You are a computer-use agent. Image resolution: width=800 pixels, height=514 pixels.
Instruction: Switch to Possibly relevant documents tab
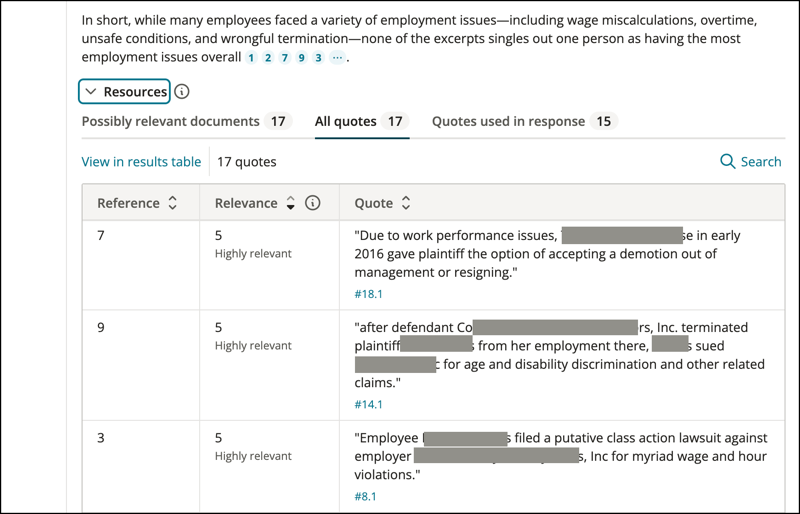click(x=187, y=121)
